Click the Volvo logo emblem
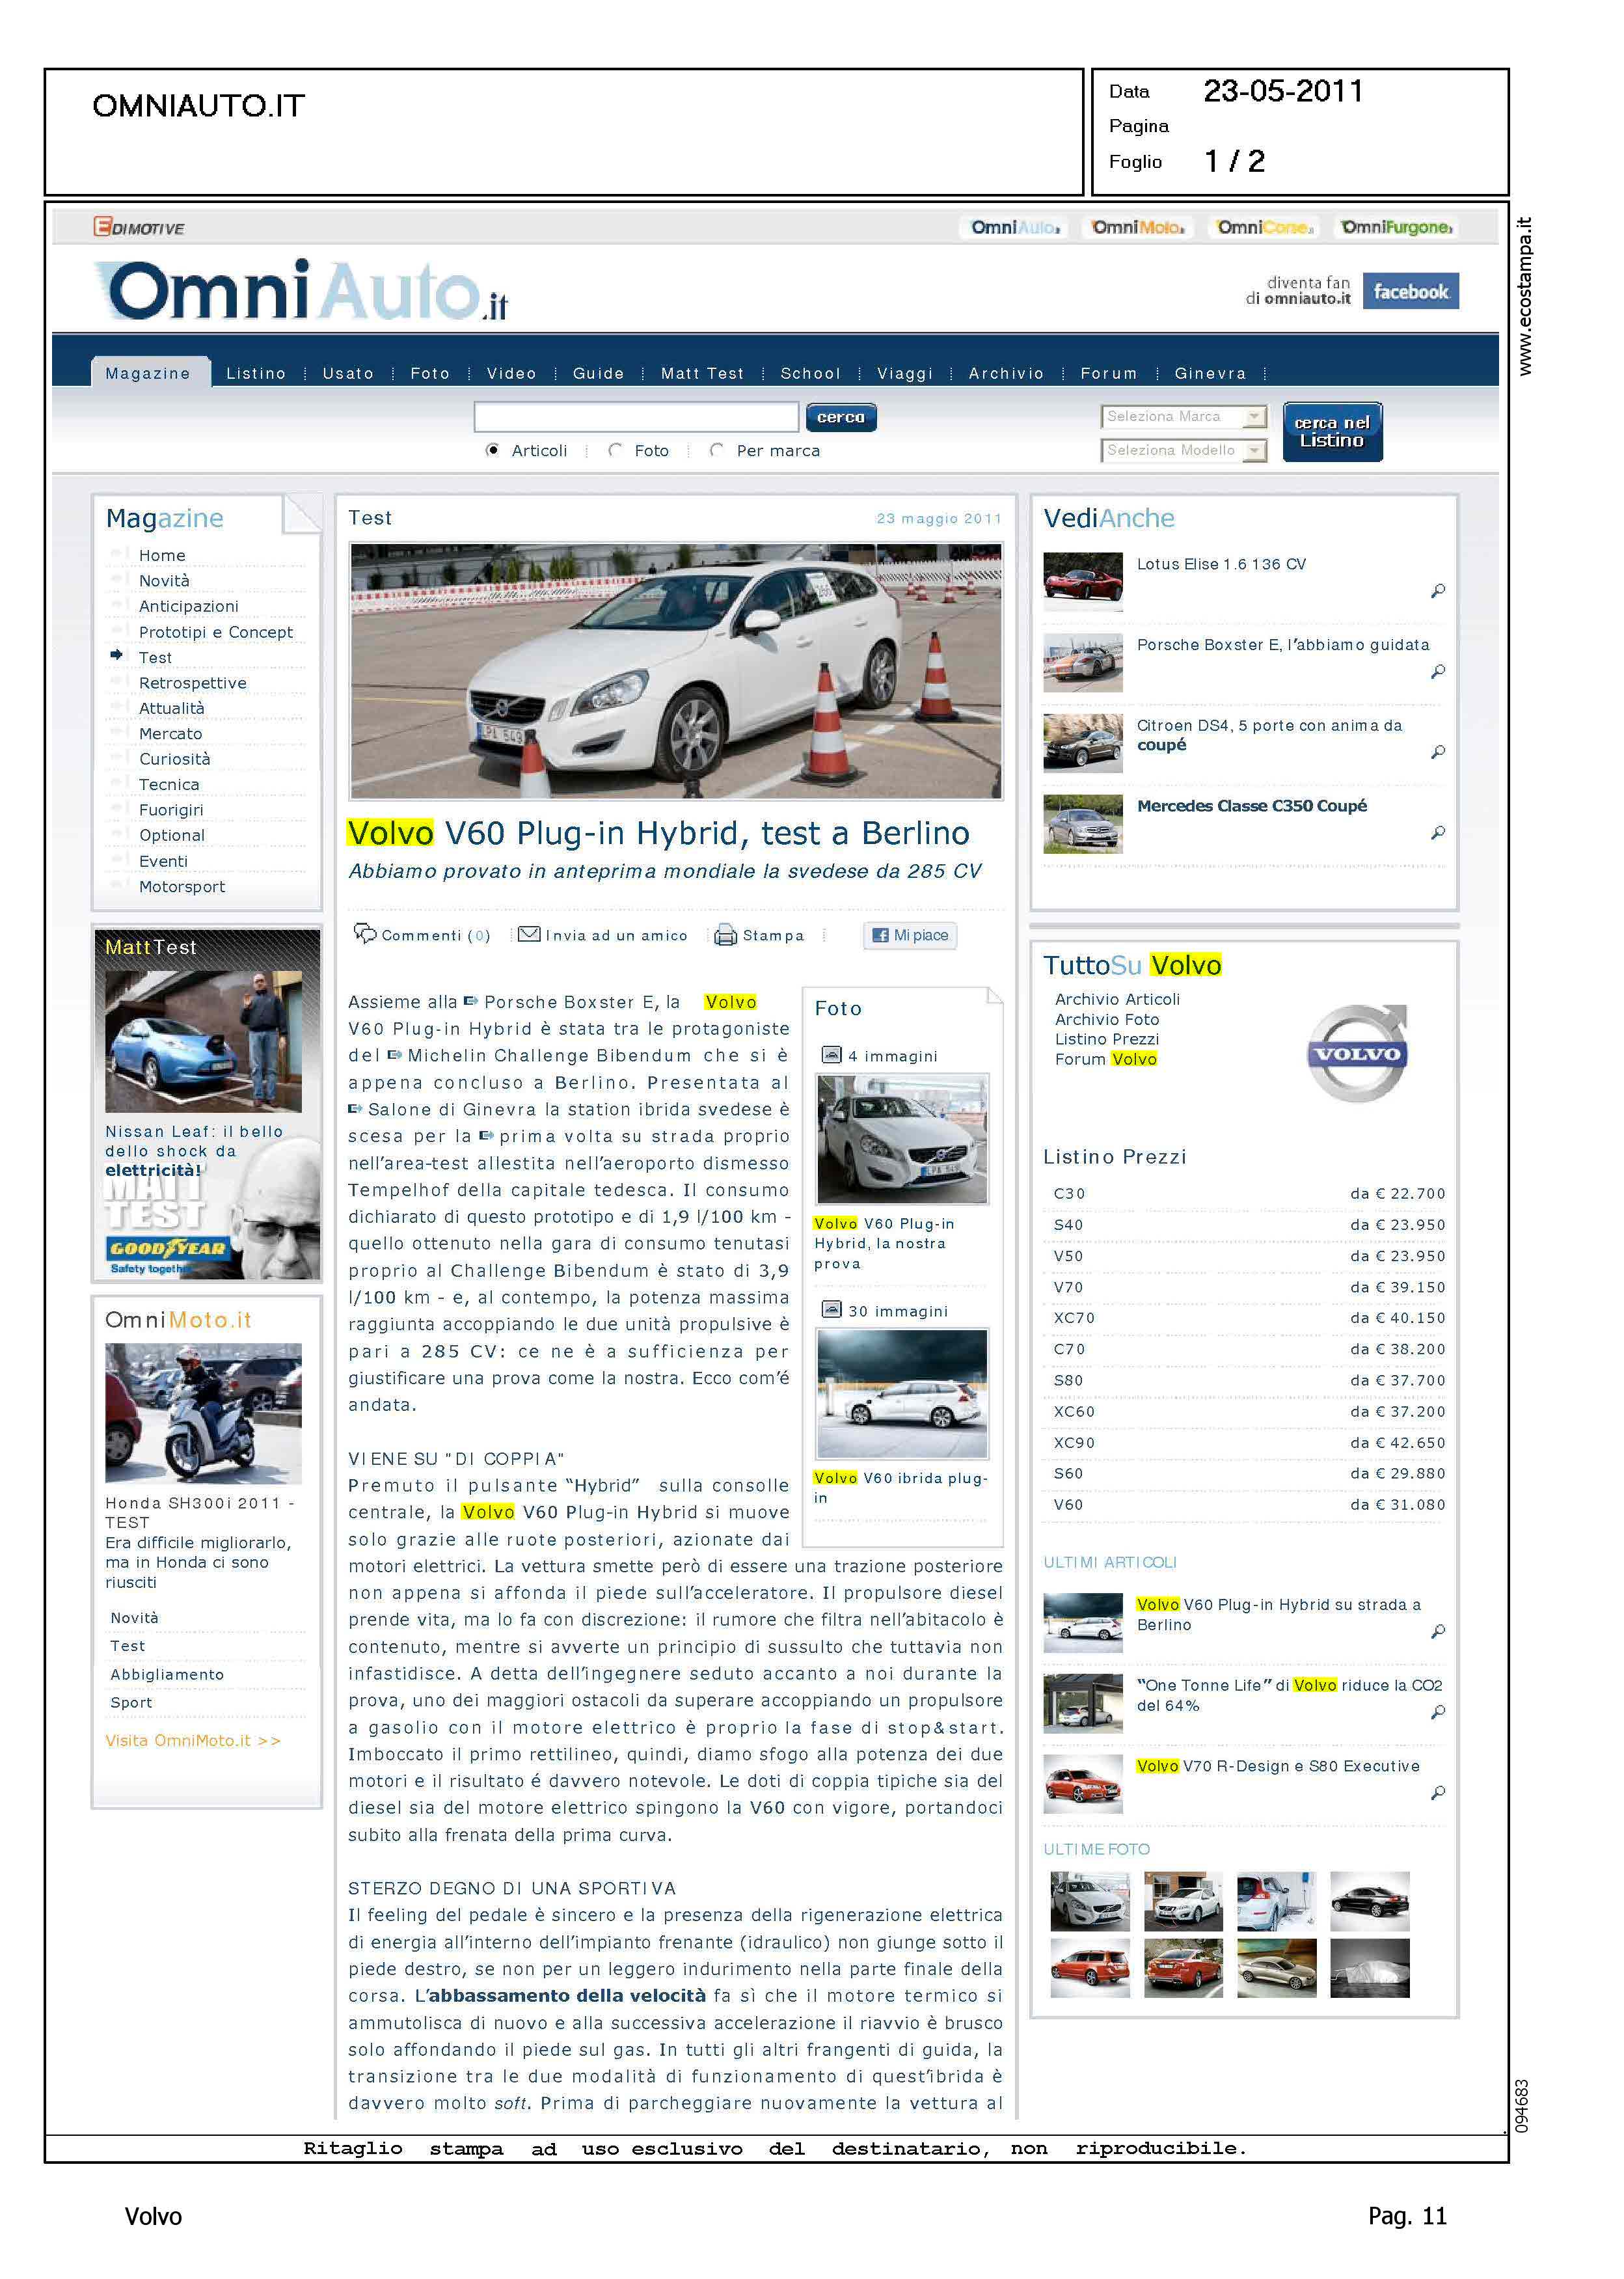The height and width of the screenshot is (2279, 1624). coord(1358,1053)
